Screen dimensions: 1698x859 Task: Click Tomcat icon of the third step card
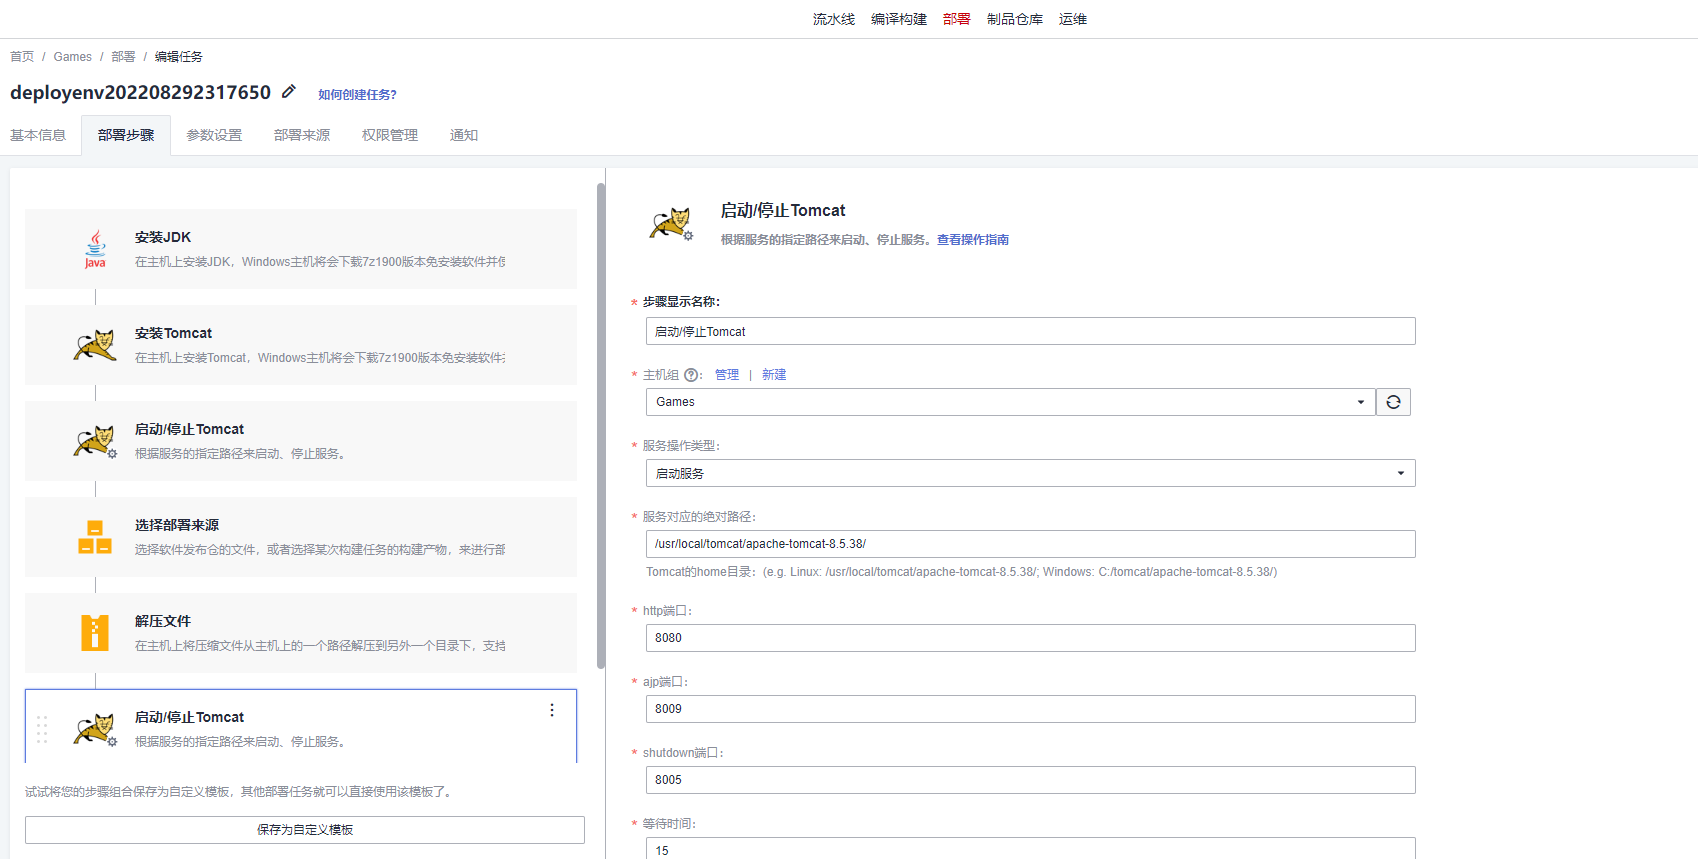(x=95, y=441)
